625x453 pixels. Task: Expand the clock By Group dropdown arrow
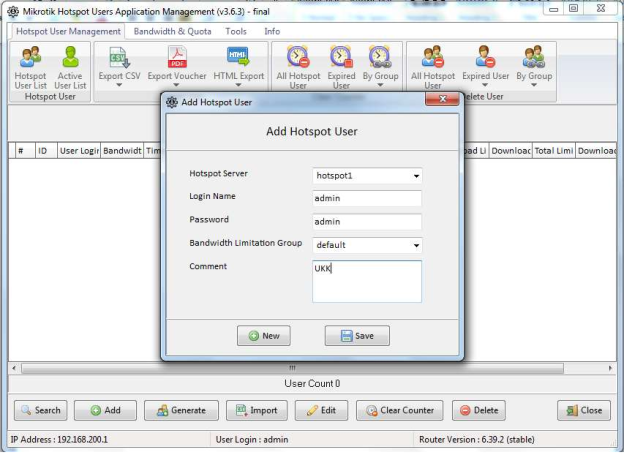coord(380,85)
